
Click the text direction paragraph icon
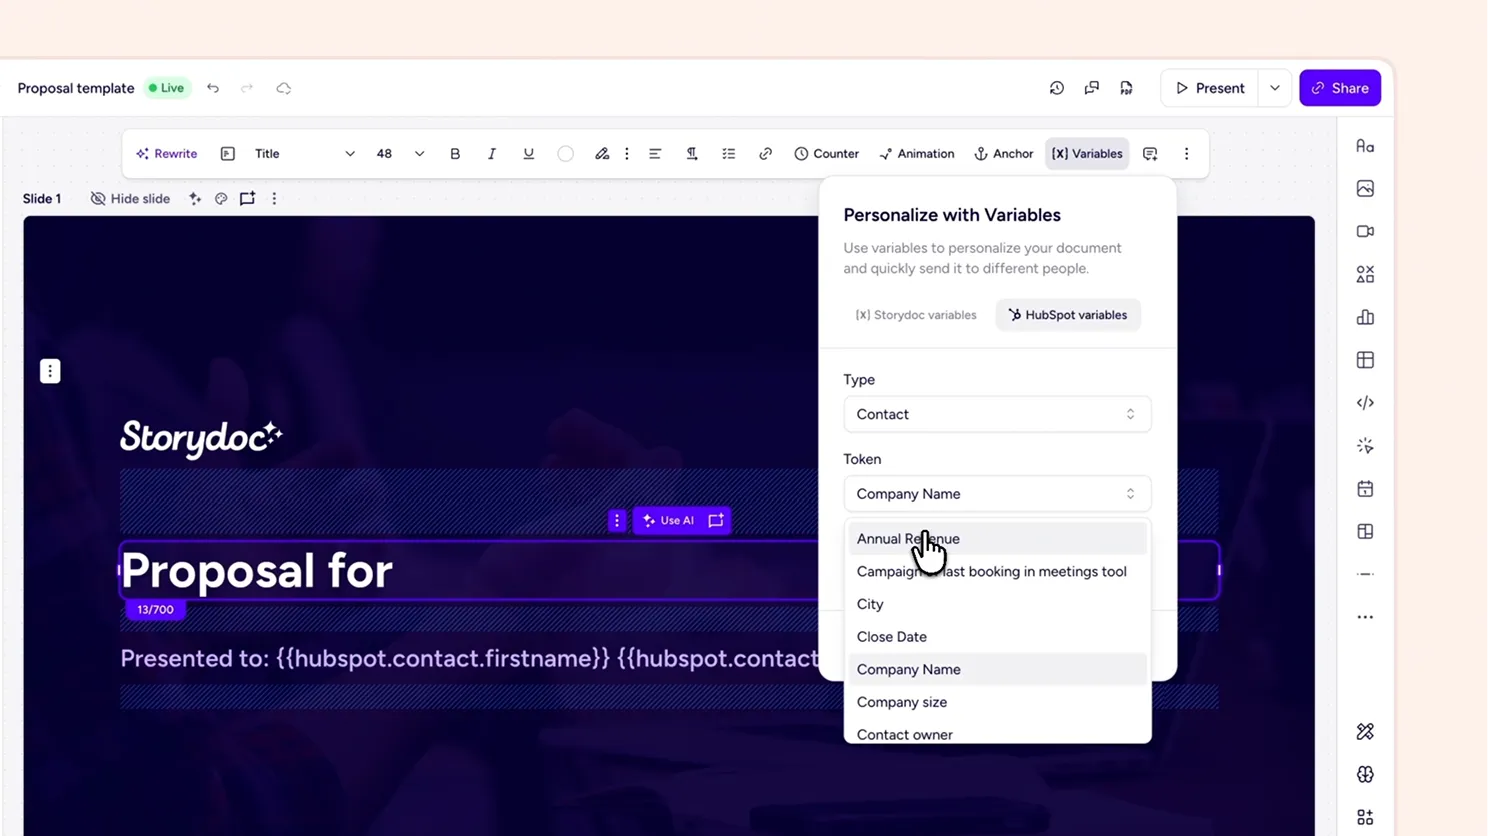692,154
